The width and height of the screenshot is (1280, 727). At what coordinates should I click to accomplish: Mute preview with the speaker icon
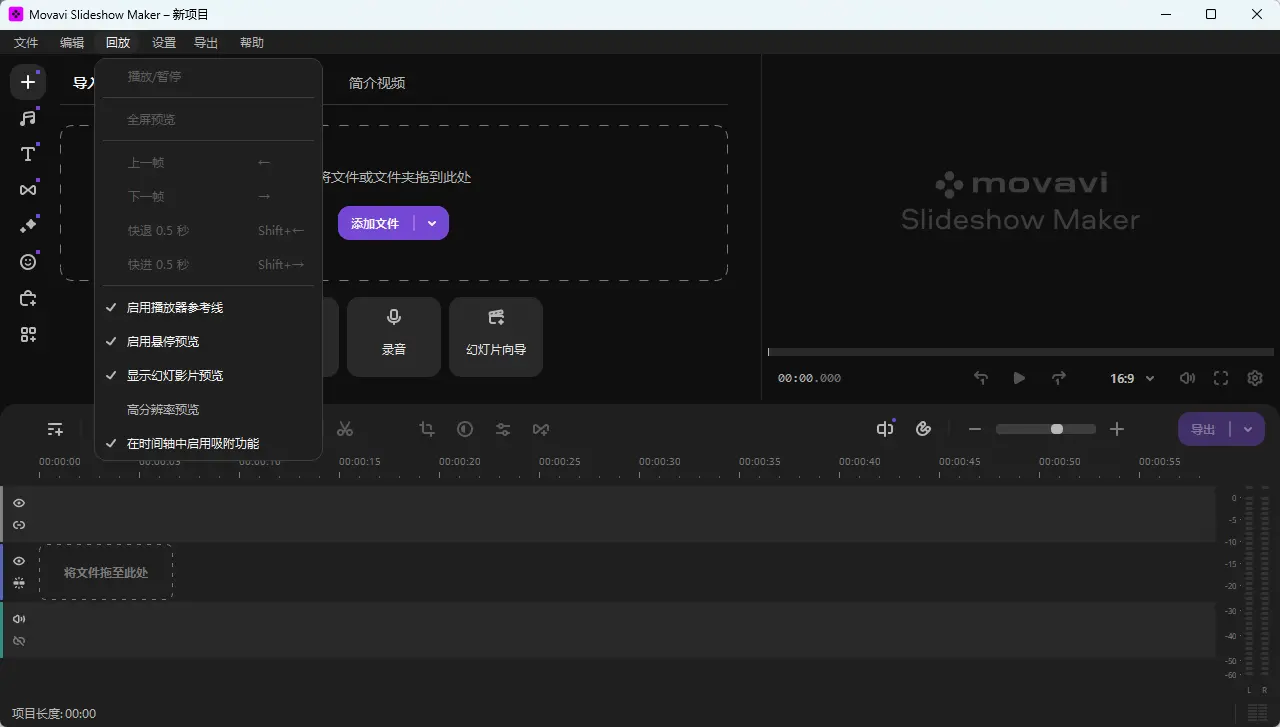click(1187, 378)
